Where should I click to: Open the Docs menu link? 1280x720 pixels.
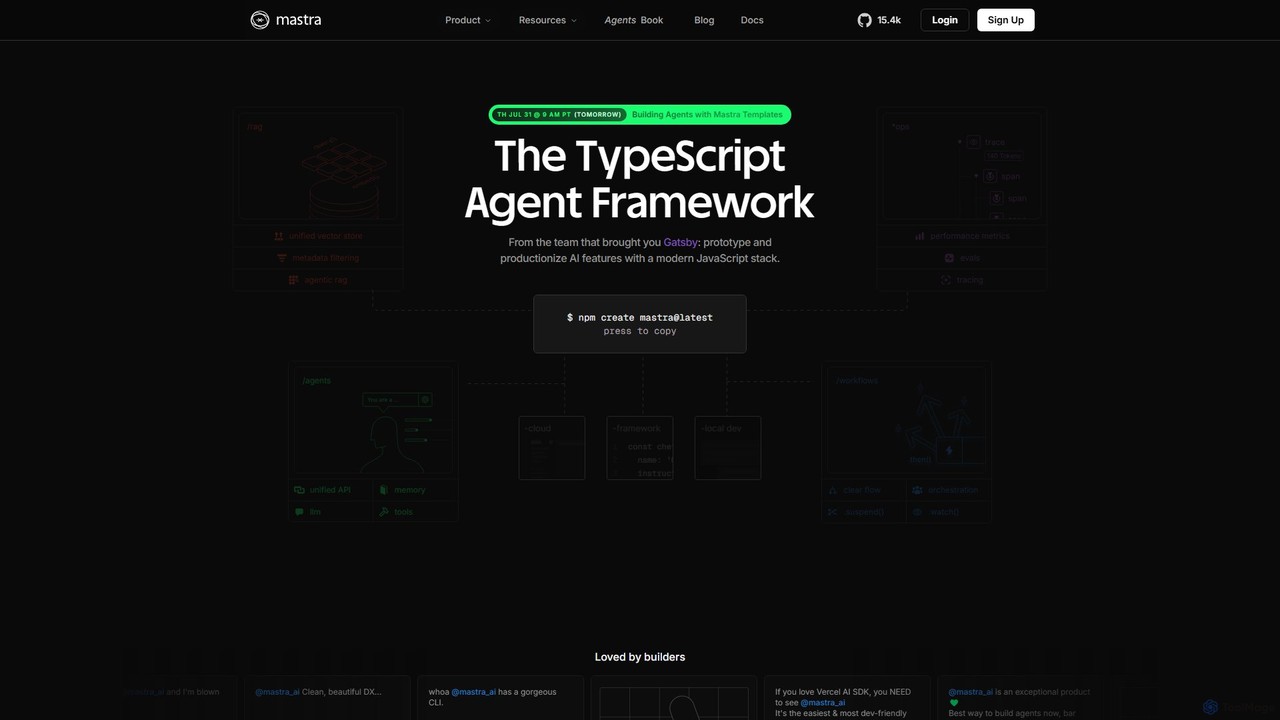(752, 20)
